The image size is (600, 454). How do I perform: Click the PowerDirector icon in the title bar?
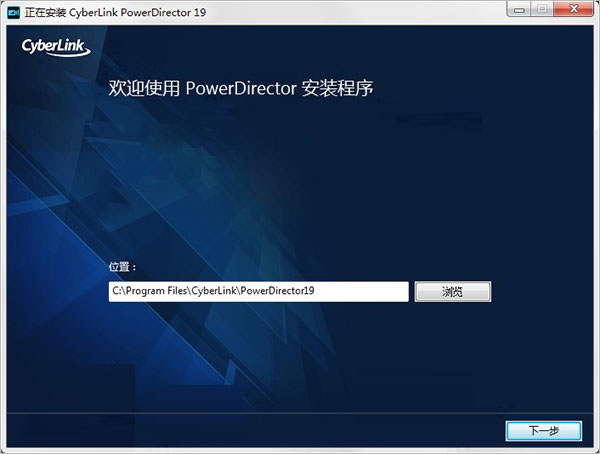[13, 13]
